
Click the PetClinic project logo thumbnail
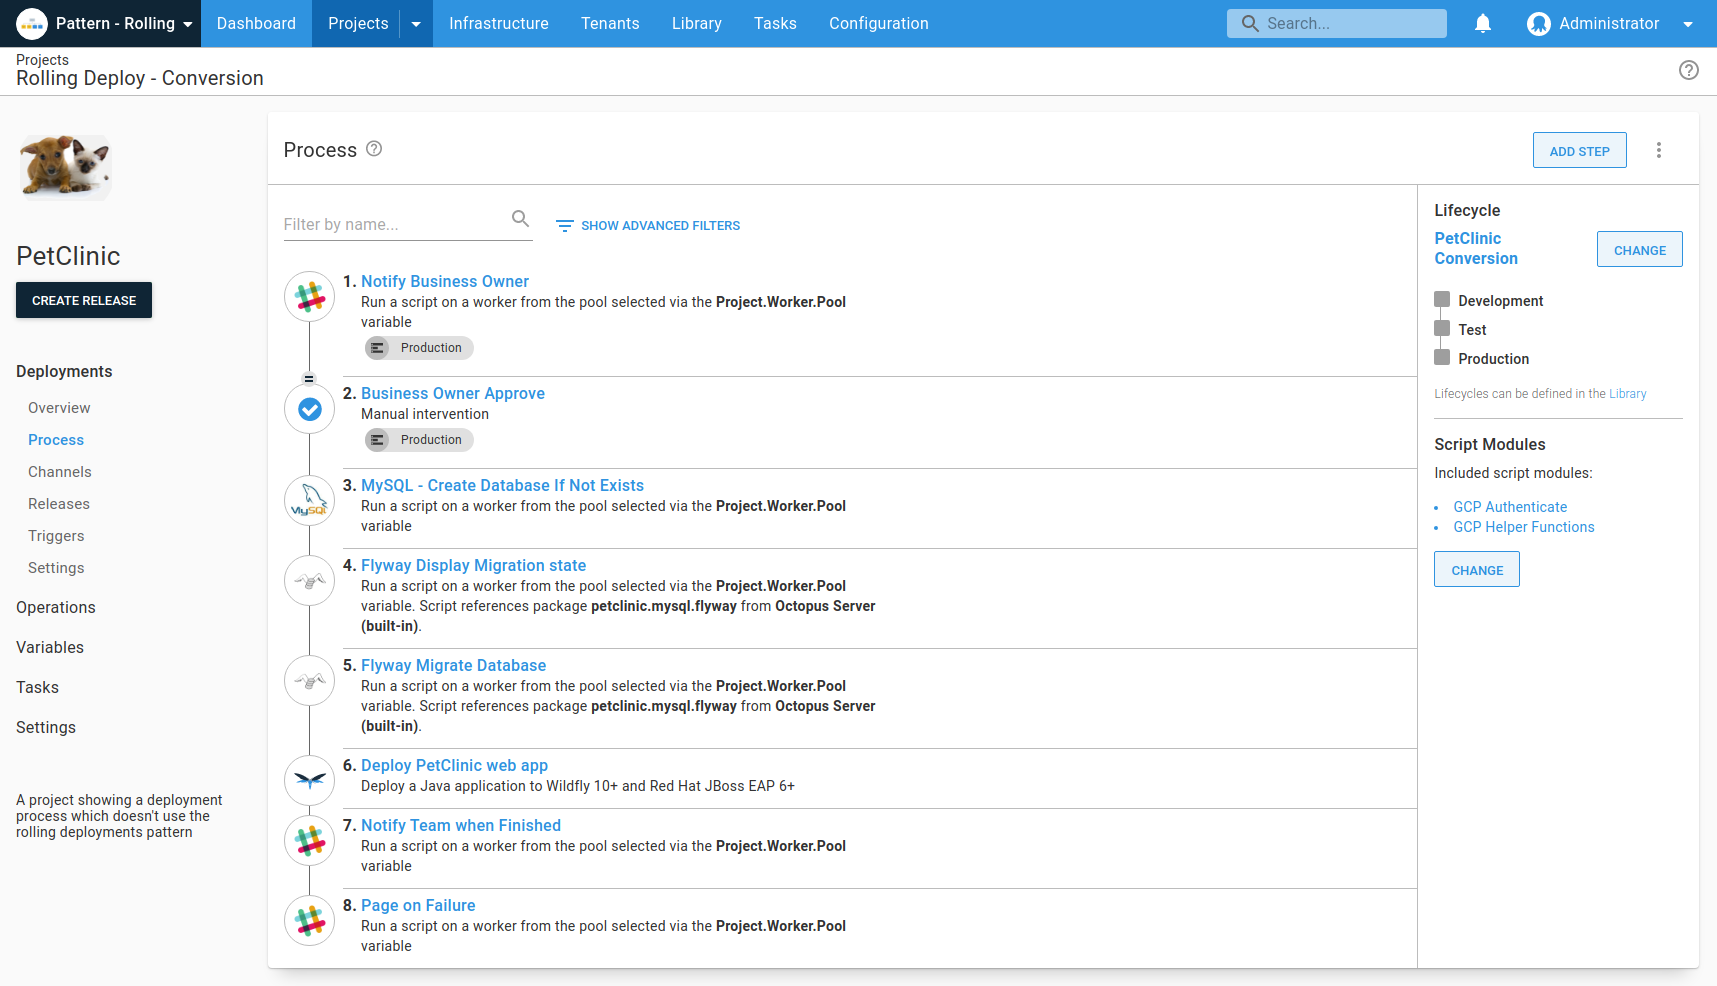(x=66, y=167)
